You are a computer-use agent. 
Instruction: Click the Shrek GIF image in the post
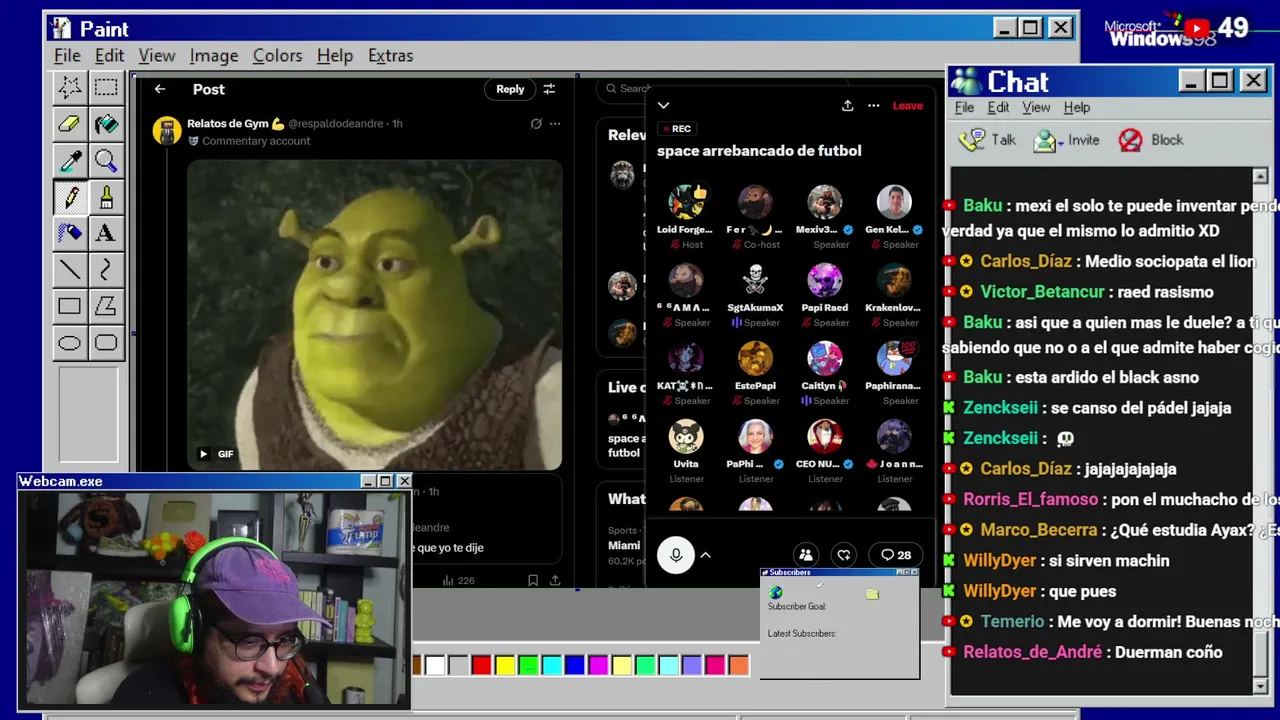pyautogui.click(x=375, y=315)
